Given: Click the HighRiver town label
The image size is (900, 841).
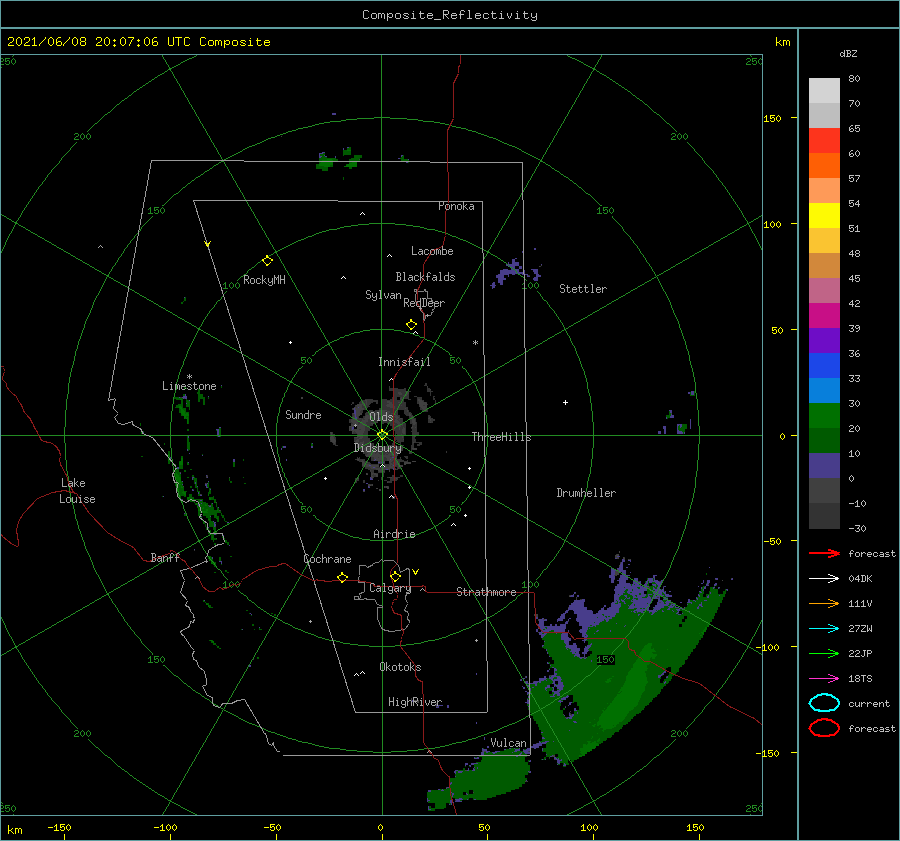Looking at the screenshot, I should 415,702.
